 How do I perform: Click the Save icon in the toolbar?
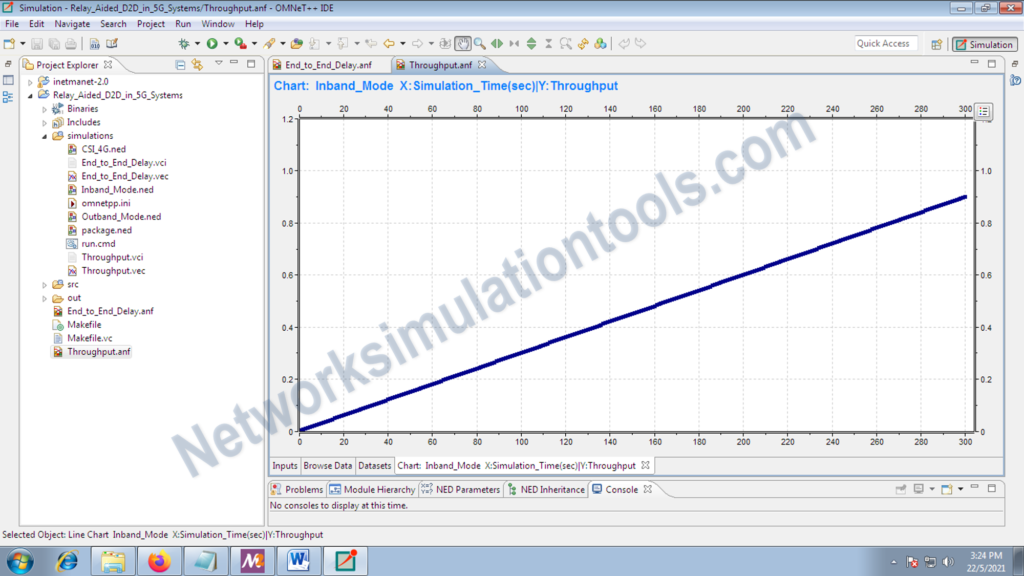click(x=37, y=43)
